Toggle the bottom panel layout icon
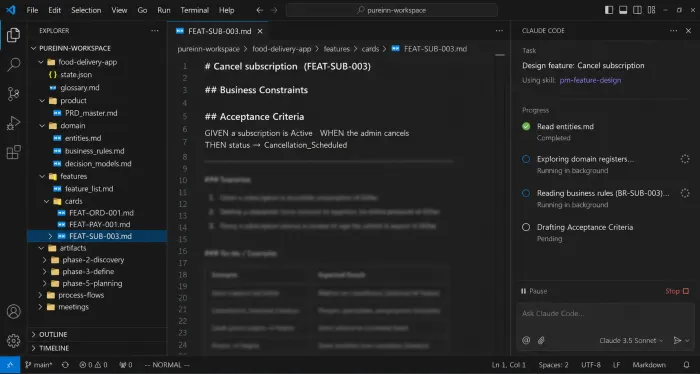The image size is (700, 374). pos(623,10)
